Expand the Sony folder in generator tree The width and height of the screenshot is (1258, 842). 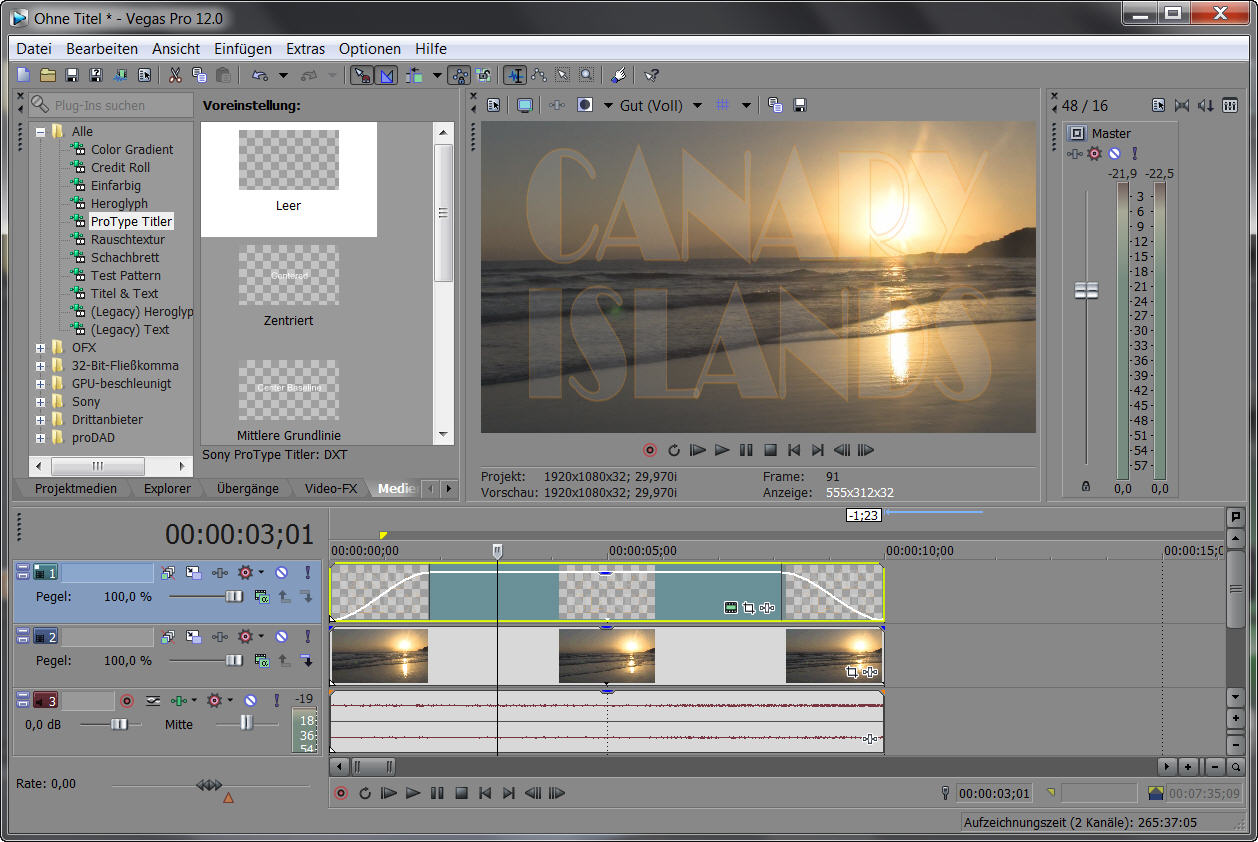(x=41, y=402)
